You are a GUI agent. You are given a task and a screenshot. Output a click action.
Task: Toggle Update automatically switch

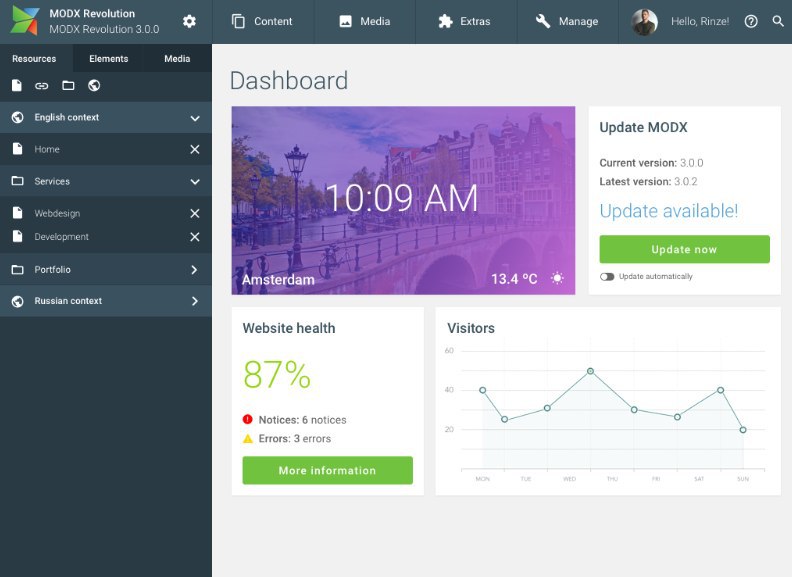(607, 276)
